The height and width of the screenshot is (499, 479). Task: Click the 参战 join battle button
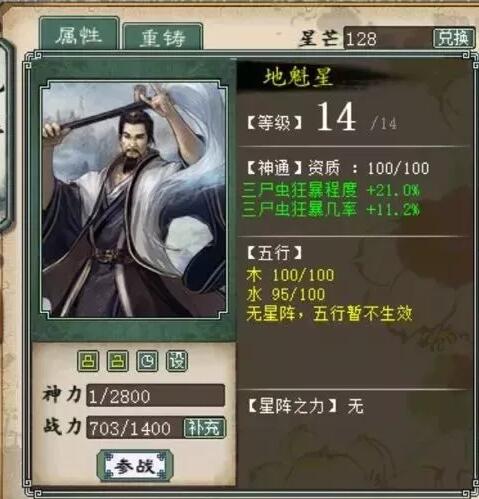click(135, 466)
